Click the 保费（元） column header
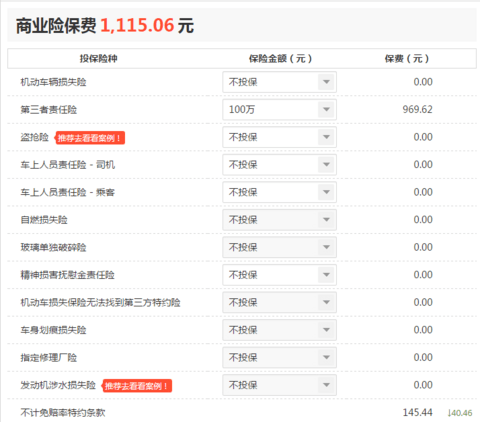Image resolution: width=480 pixels, height=422 pixels. click(x=407, y=59)
